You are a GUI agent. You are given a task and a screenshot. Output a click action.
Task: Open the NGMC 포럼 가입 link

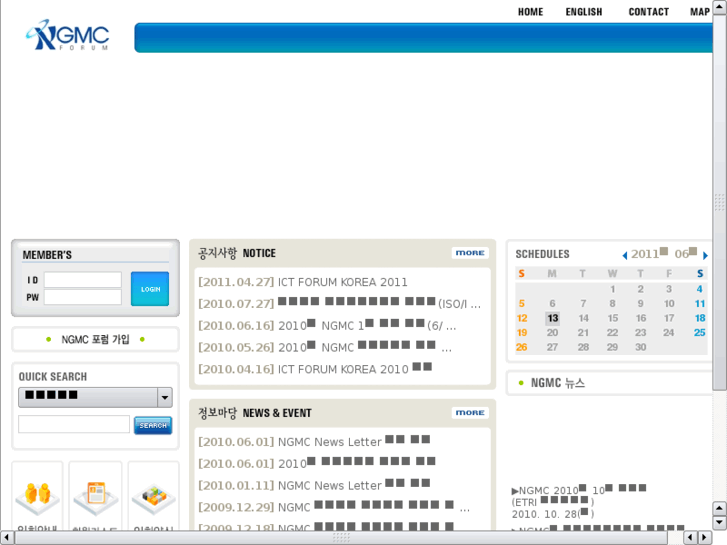click(96, 340)
